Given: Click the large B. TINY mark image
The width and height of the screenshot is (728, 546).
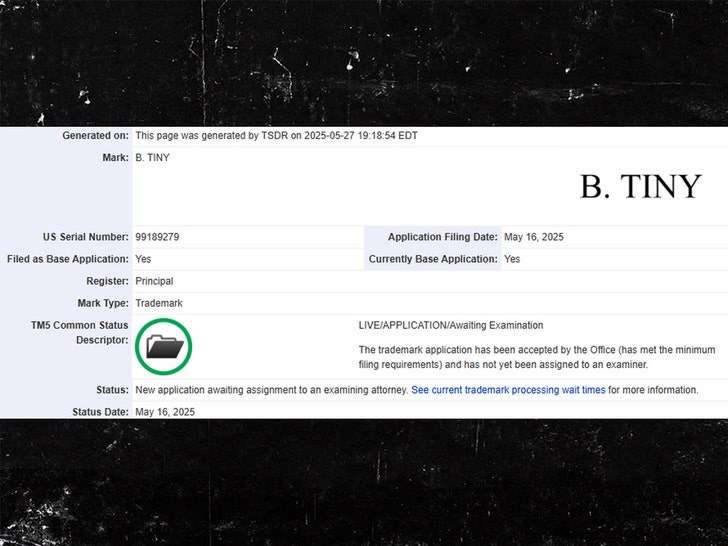Looking at the screenshot, I should [x=640, y=187].
